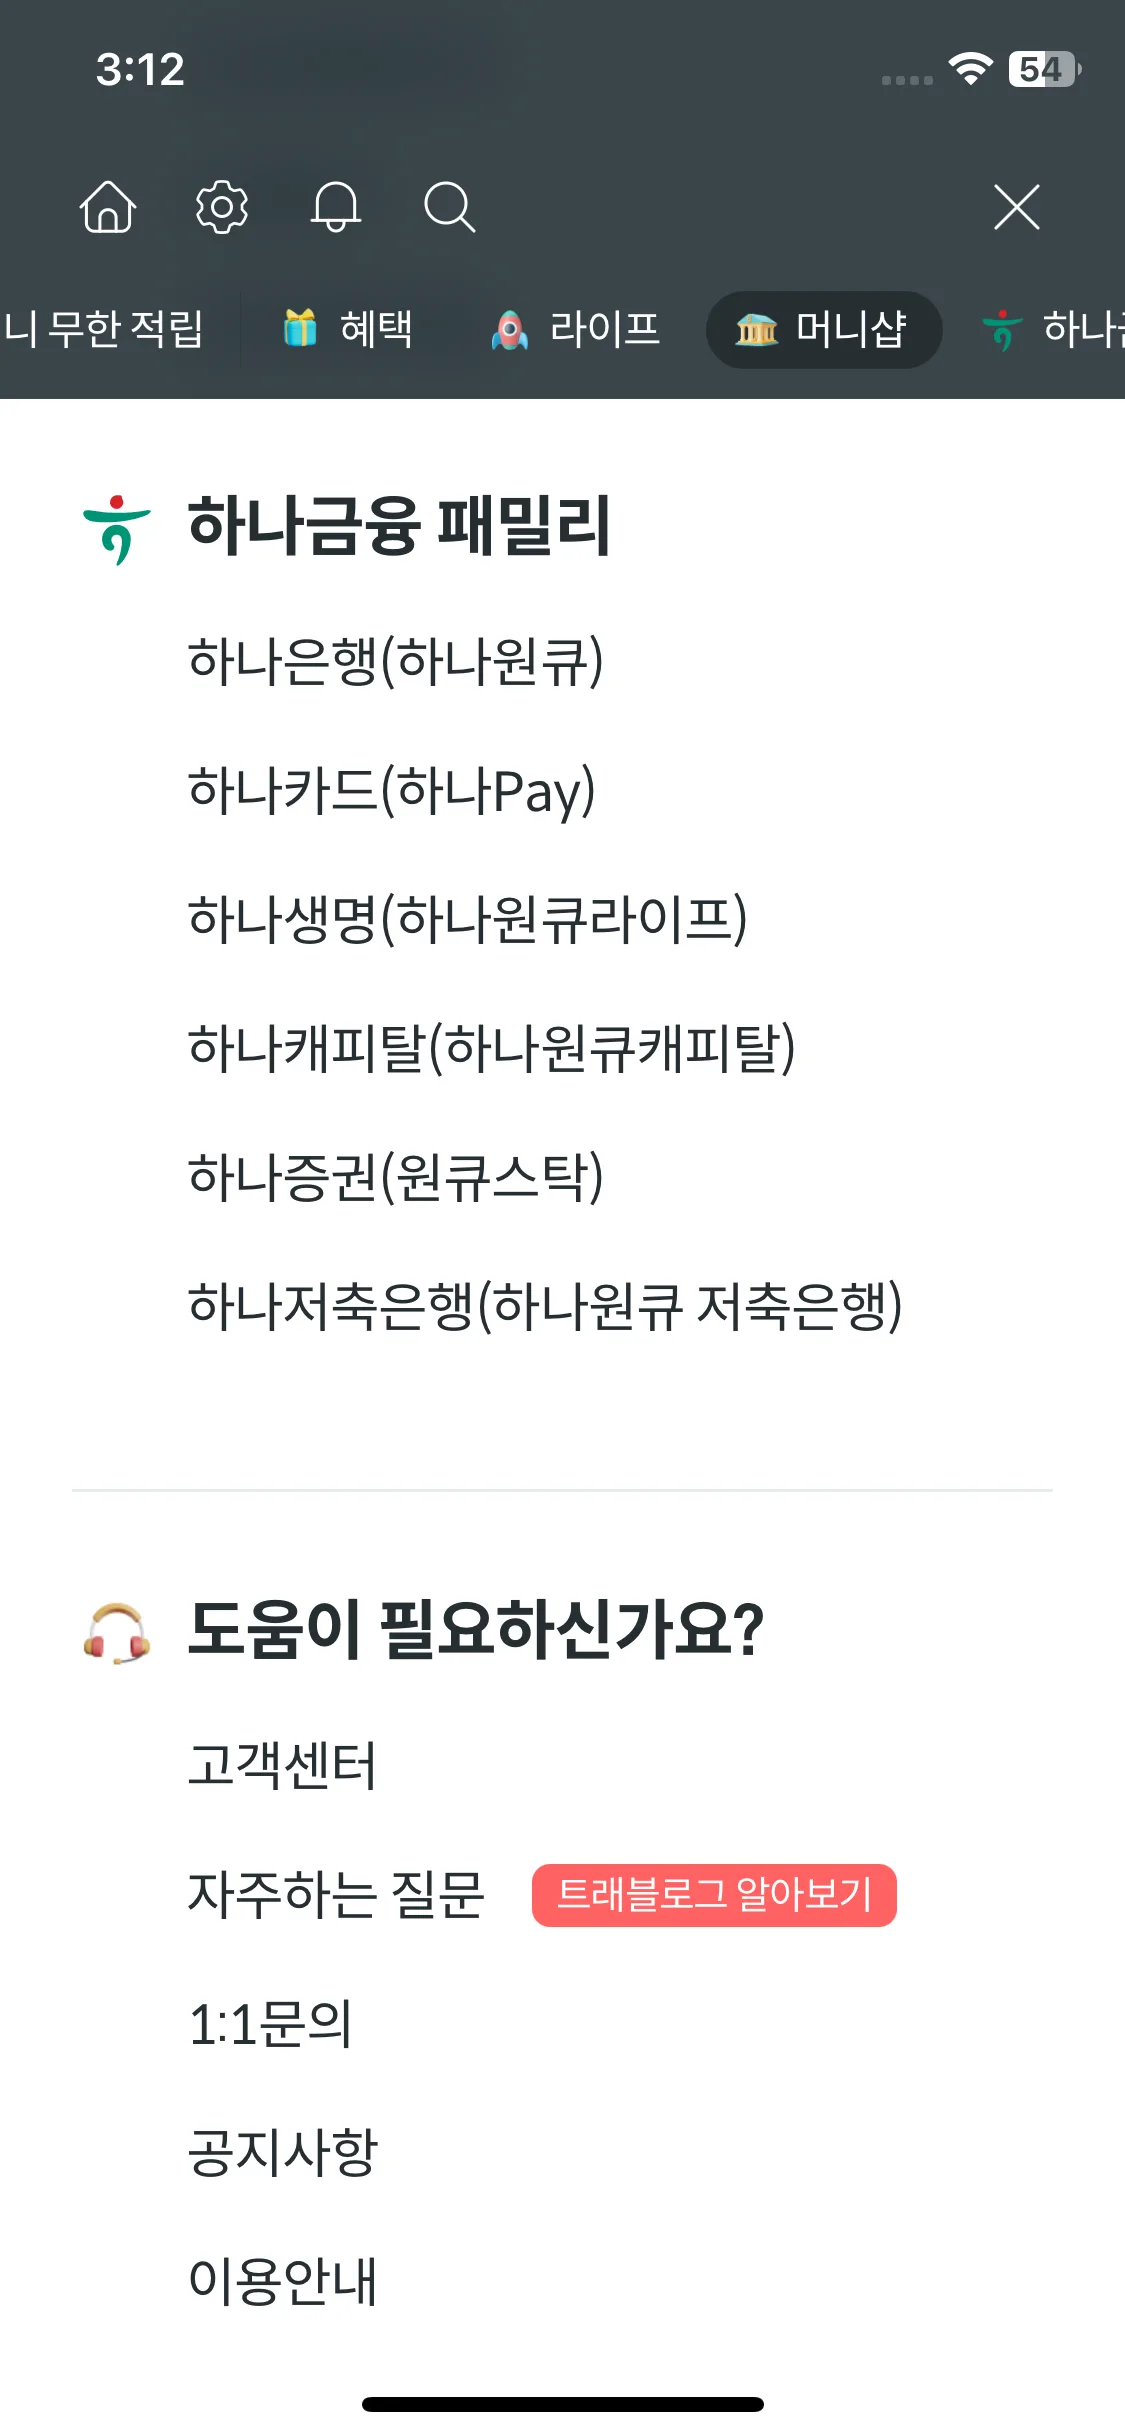Open 하나카드(하나Pay) link
The width and height of the screenshot is (1125, 2436).
pos(392,790)
